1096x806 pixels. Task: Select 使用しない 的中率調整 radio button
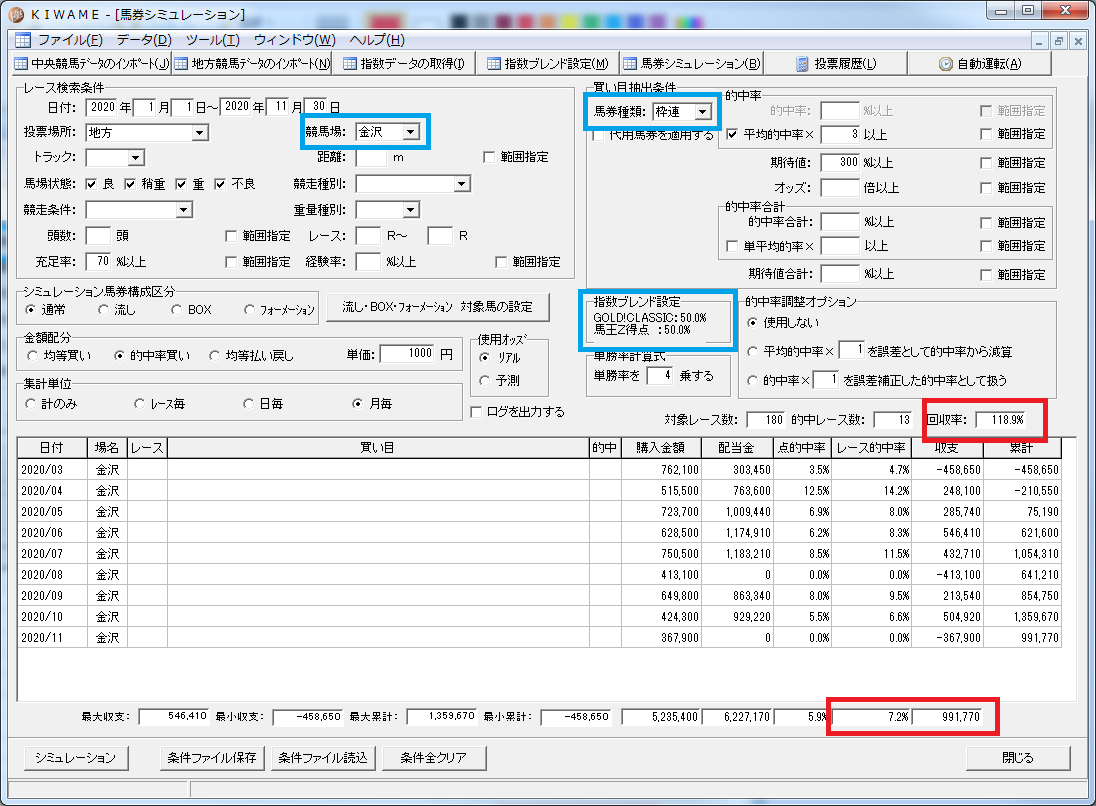tap(752, 322)
